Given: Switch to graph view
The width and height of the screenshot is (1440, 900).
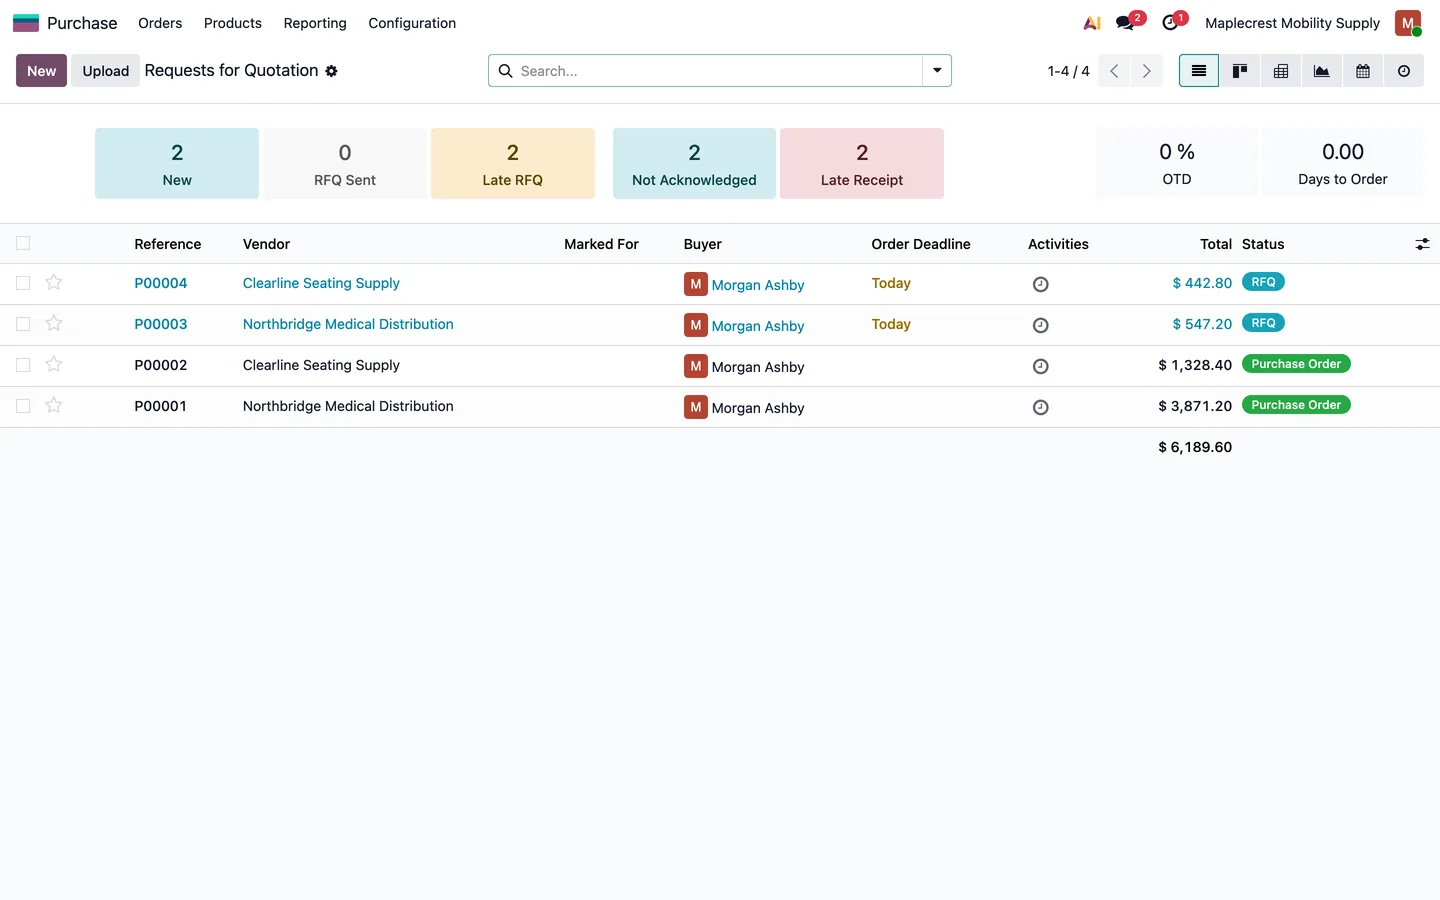Looking at the screenshot, I should (1322, 71).
